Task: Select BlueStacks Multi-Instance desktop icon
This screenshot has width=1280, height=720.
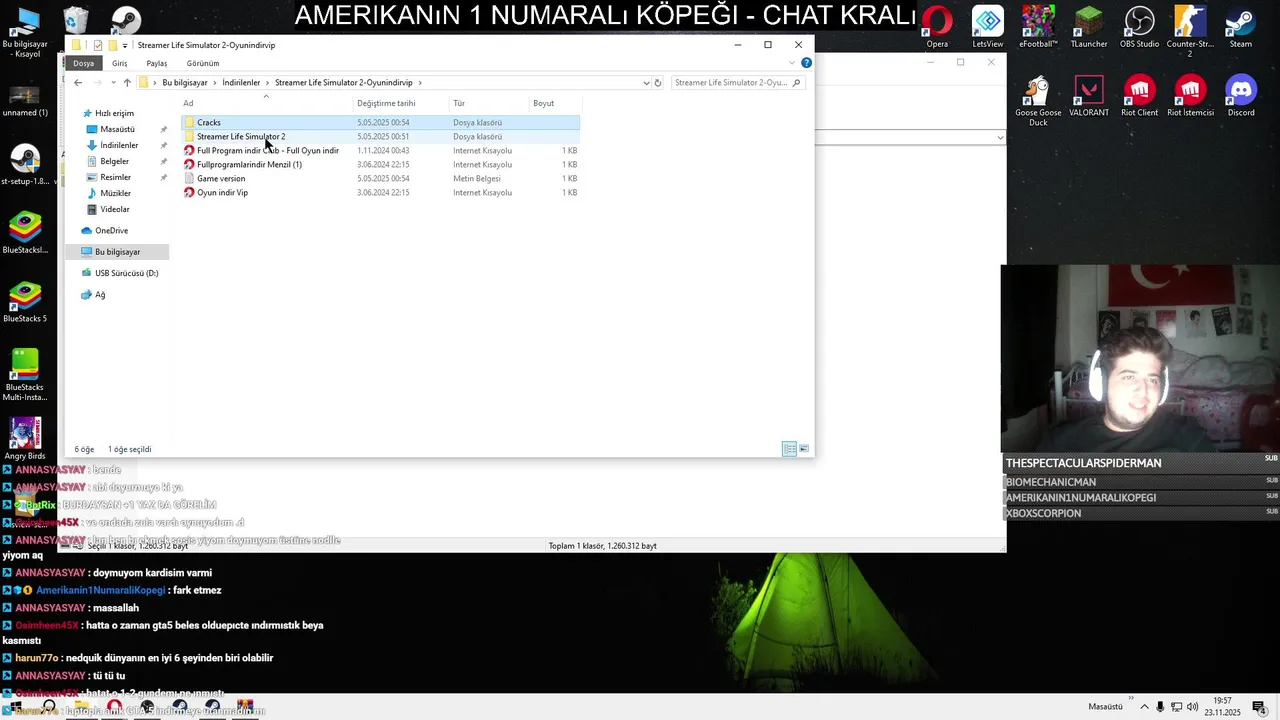Action: click(x=25, y=375)
